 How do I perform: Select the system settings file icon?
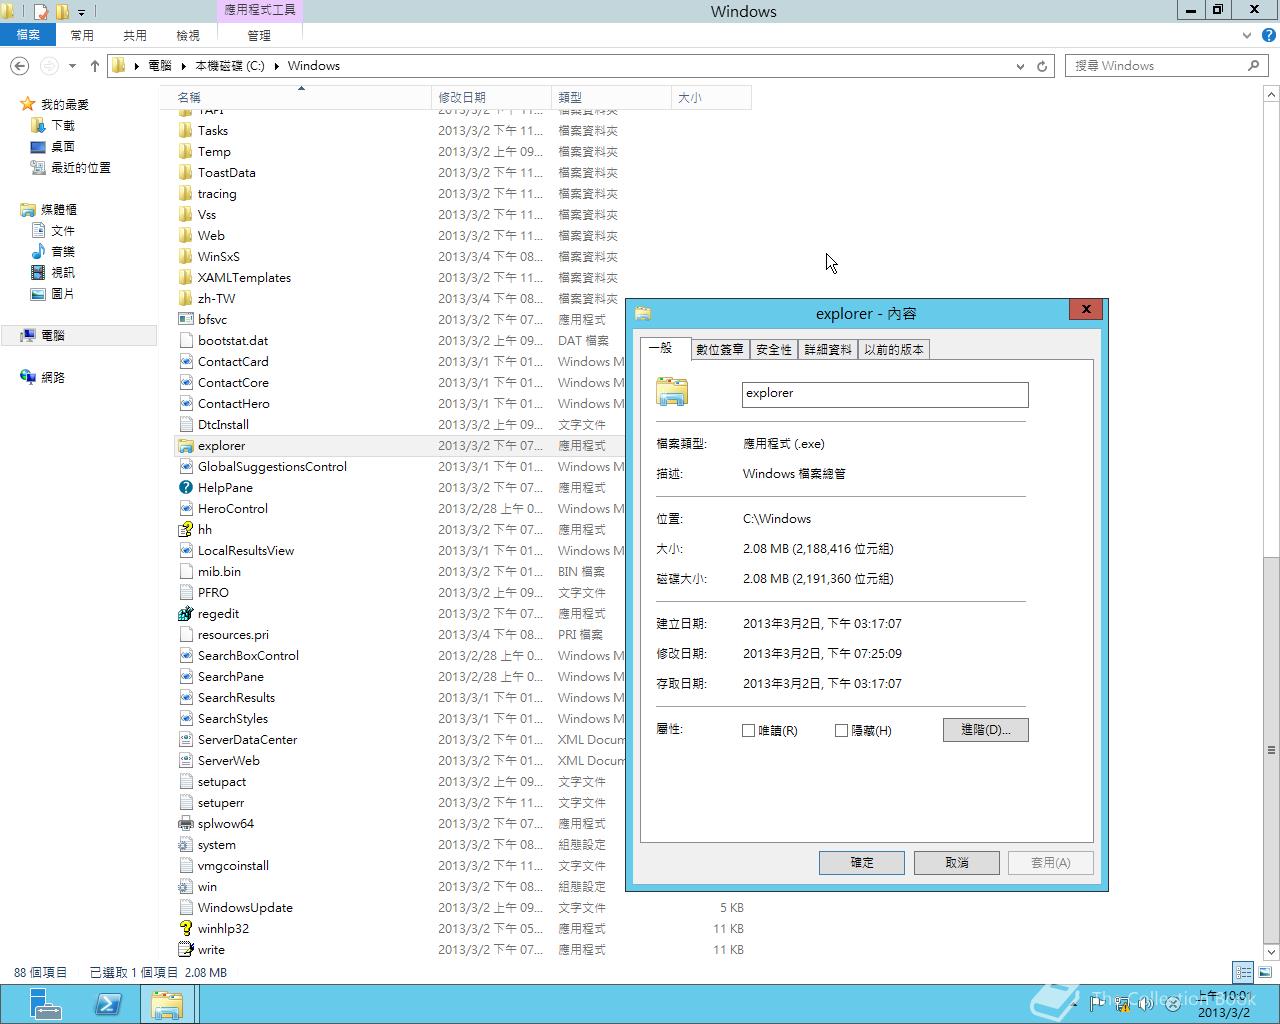click(185, 844)
